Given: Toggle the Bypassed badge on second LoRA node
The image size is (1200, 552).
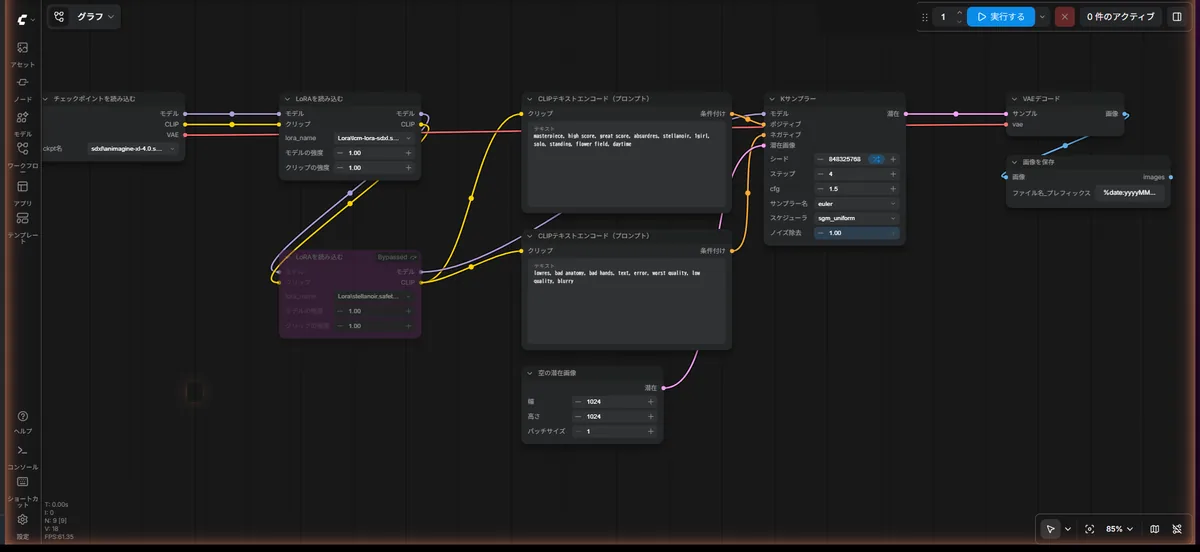Looking at the screenshot, I should (397, 257).
